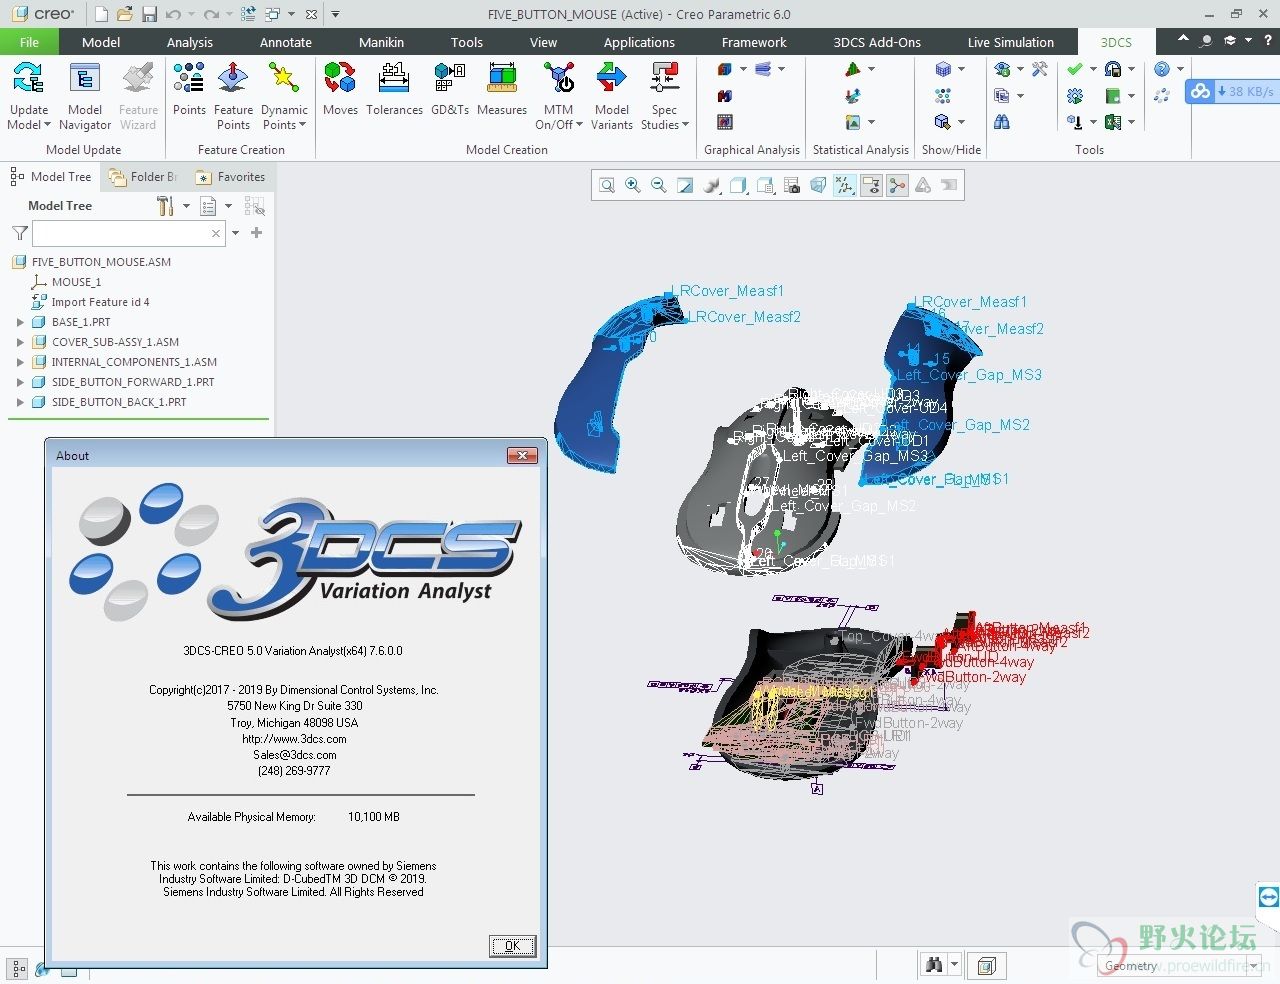The width and height of the screenshot is (1280, 984).
Task: Select FIVE_BUTTON_MOUSE.ASM in model tree
Action: [101, 262]
